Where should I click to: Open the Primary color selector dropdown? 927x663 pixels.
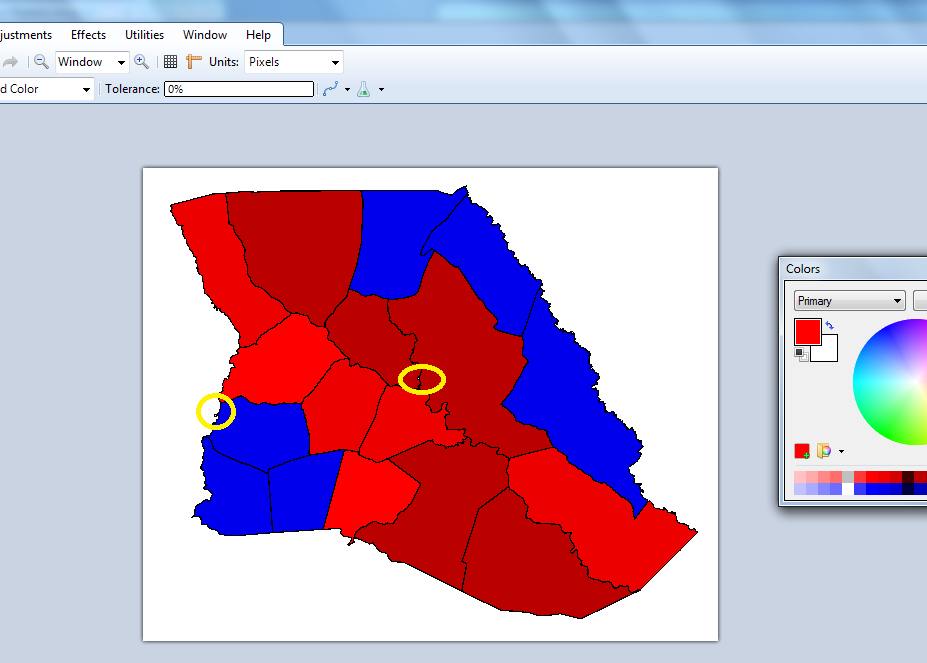(x=849, y=300)
